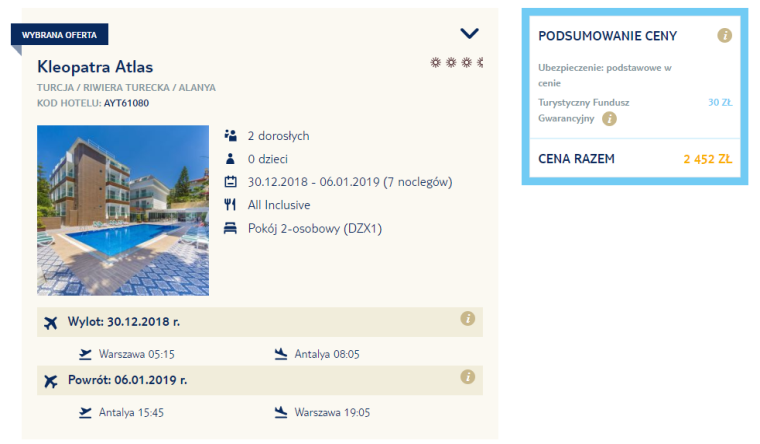Open the info icon in the Powrót row
760x444 pixels.
pyautogui.click(x=468, y=377)
